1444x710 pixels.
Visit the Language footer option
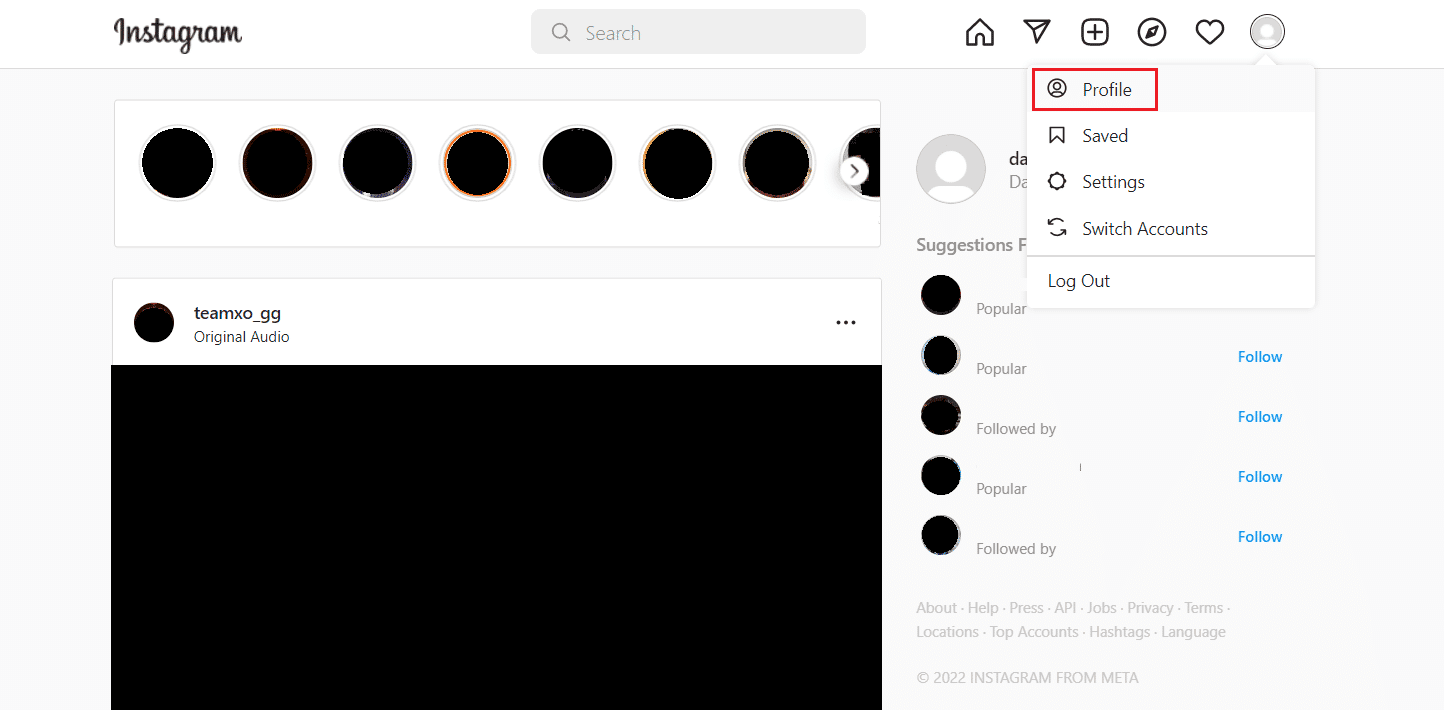coord(1192,631)
